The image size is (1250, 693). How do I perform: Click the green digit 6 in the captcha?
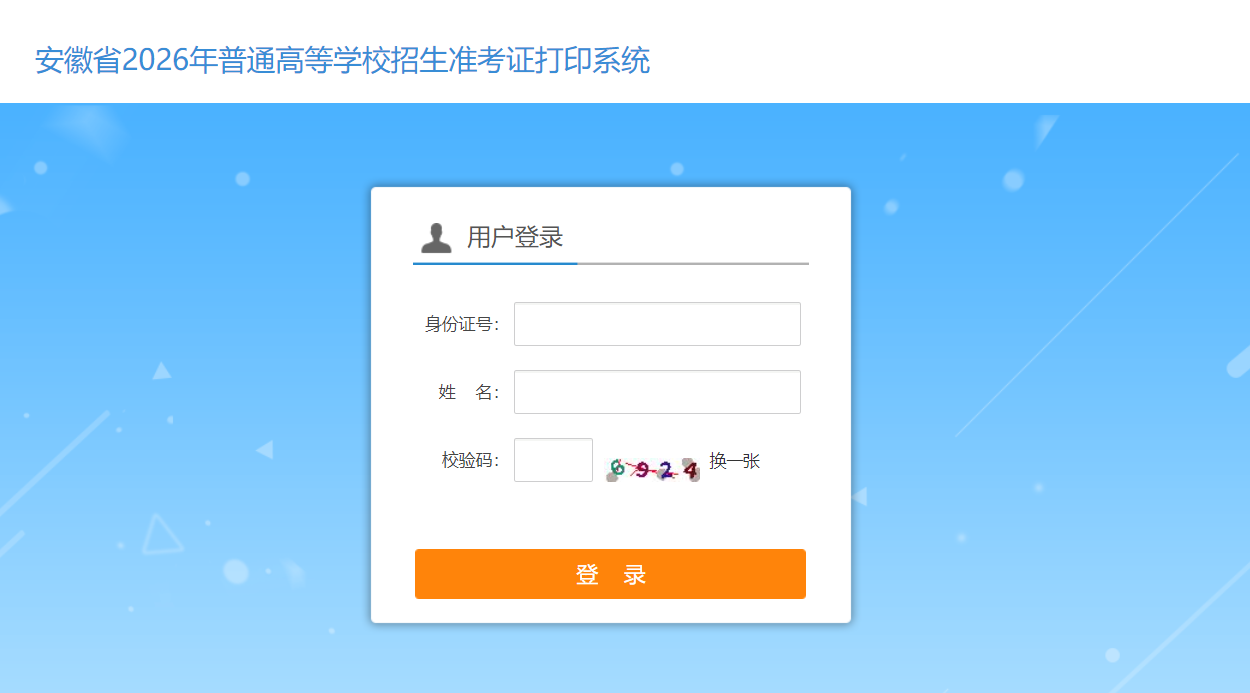(x=618, y=467)
